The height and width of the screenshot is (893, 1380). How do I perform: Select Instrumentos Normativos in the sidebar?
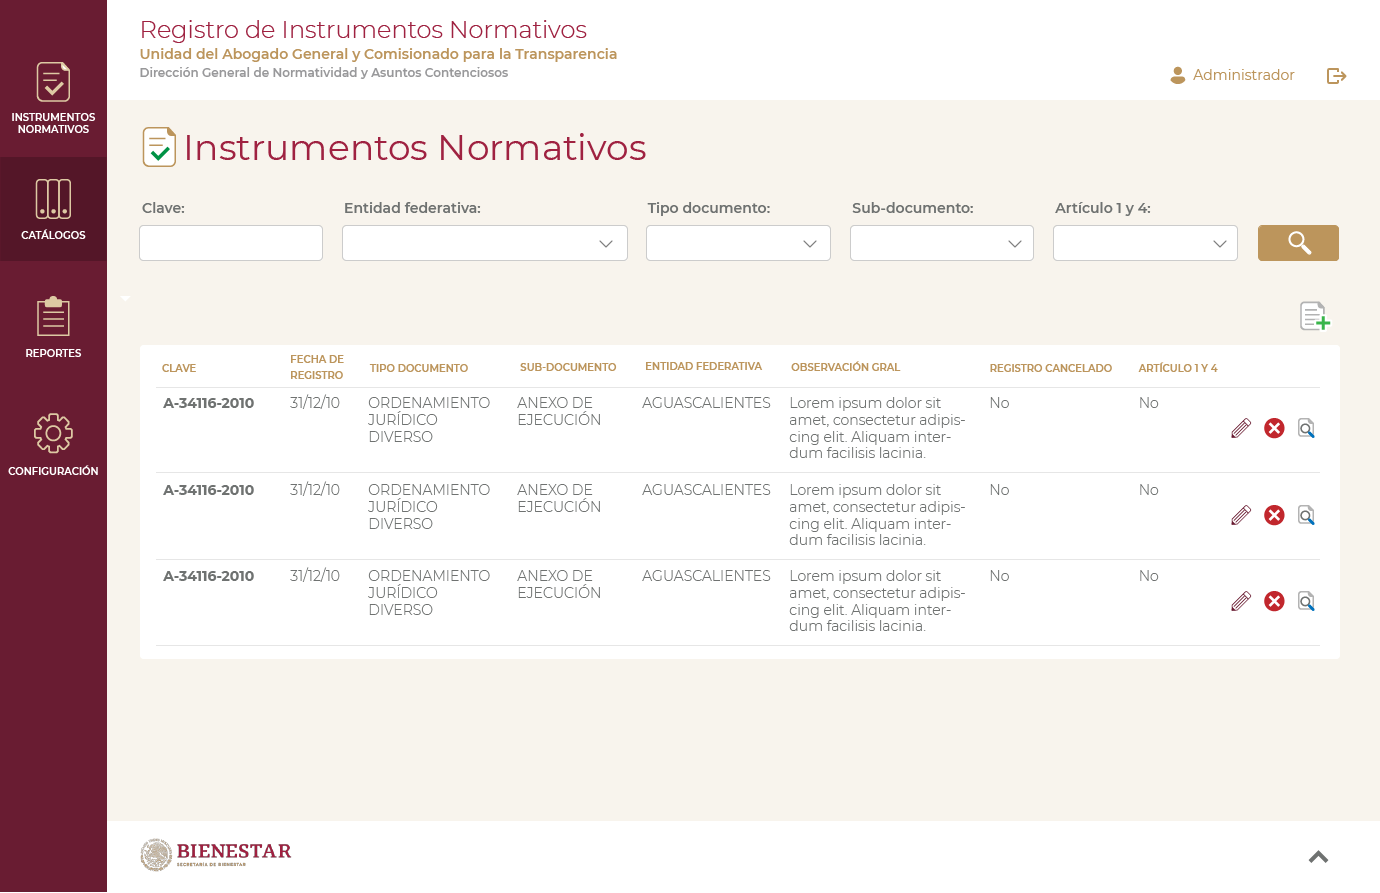(53, 95)
